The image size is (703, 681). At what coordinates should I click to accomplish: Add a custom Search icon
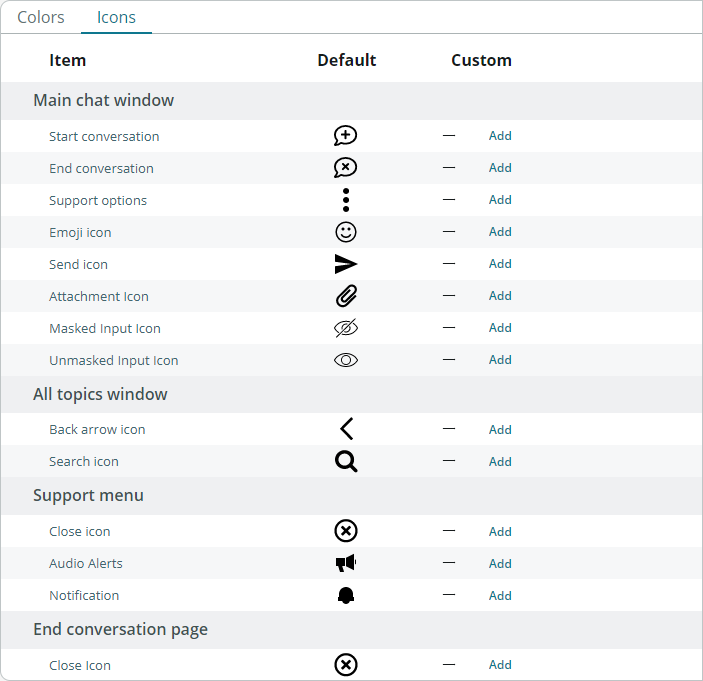[x=500, y=461]
